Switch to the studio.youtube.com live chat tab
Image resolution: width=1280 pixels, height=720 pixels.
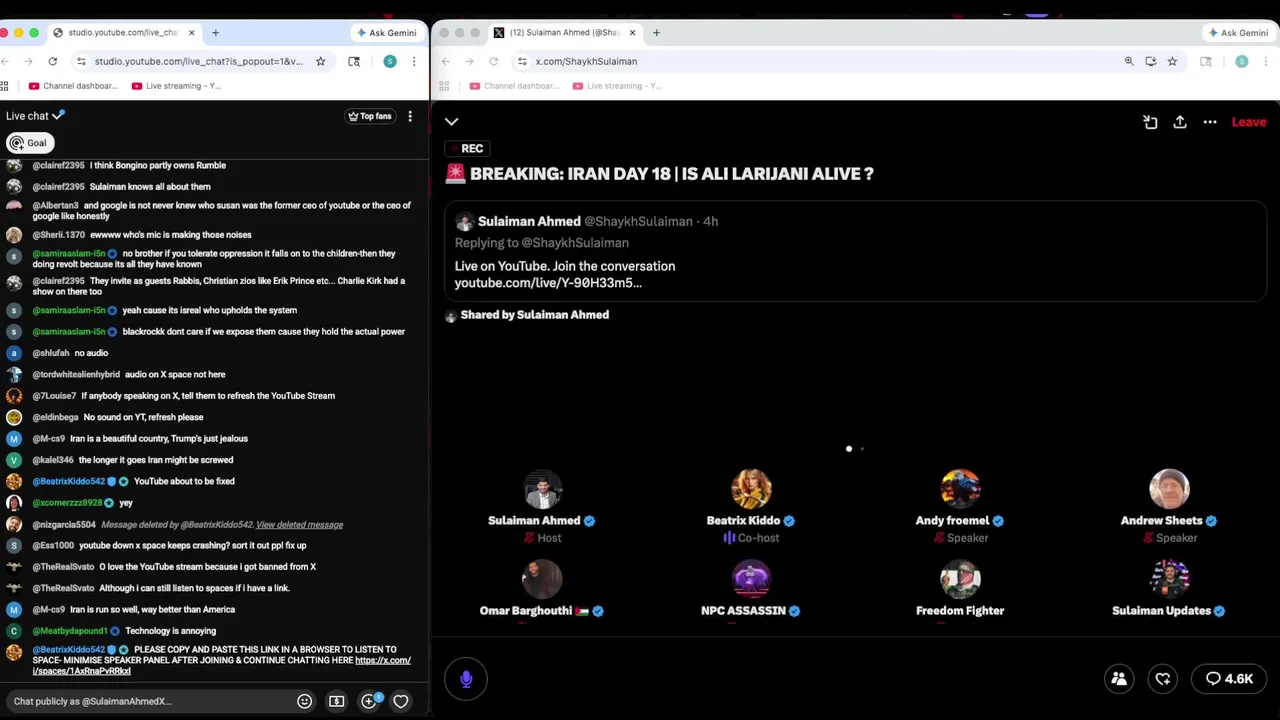[x=123, y=33]
